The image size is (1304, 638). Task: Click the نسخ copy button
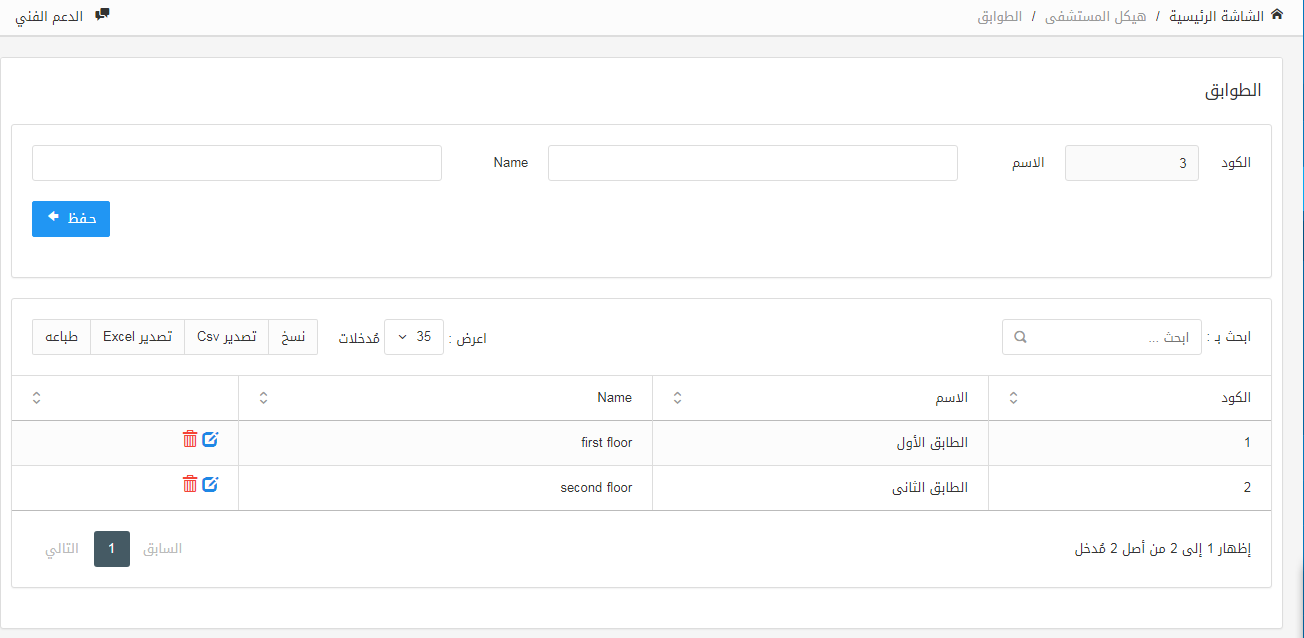coord(293,337)
